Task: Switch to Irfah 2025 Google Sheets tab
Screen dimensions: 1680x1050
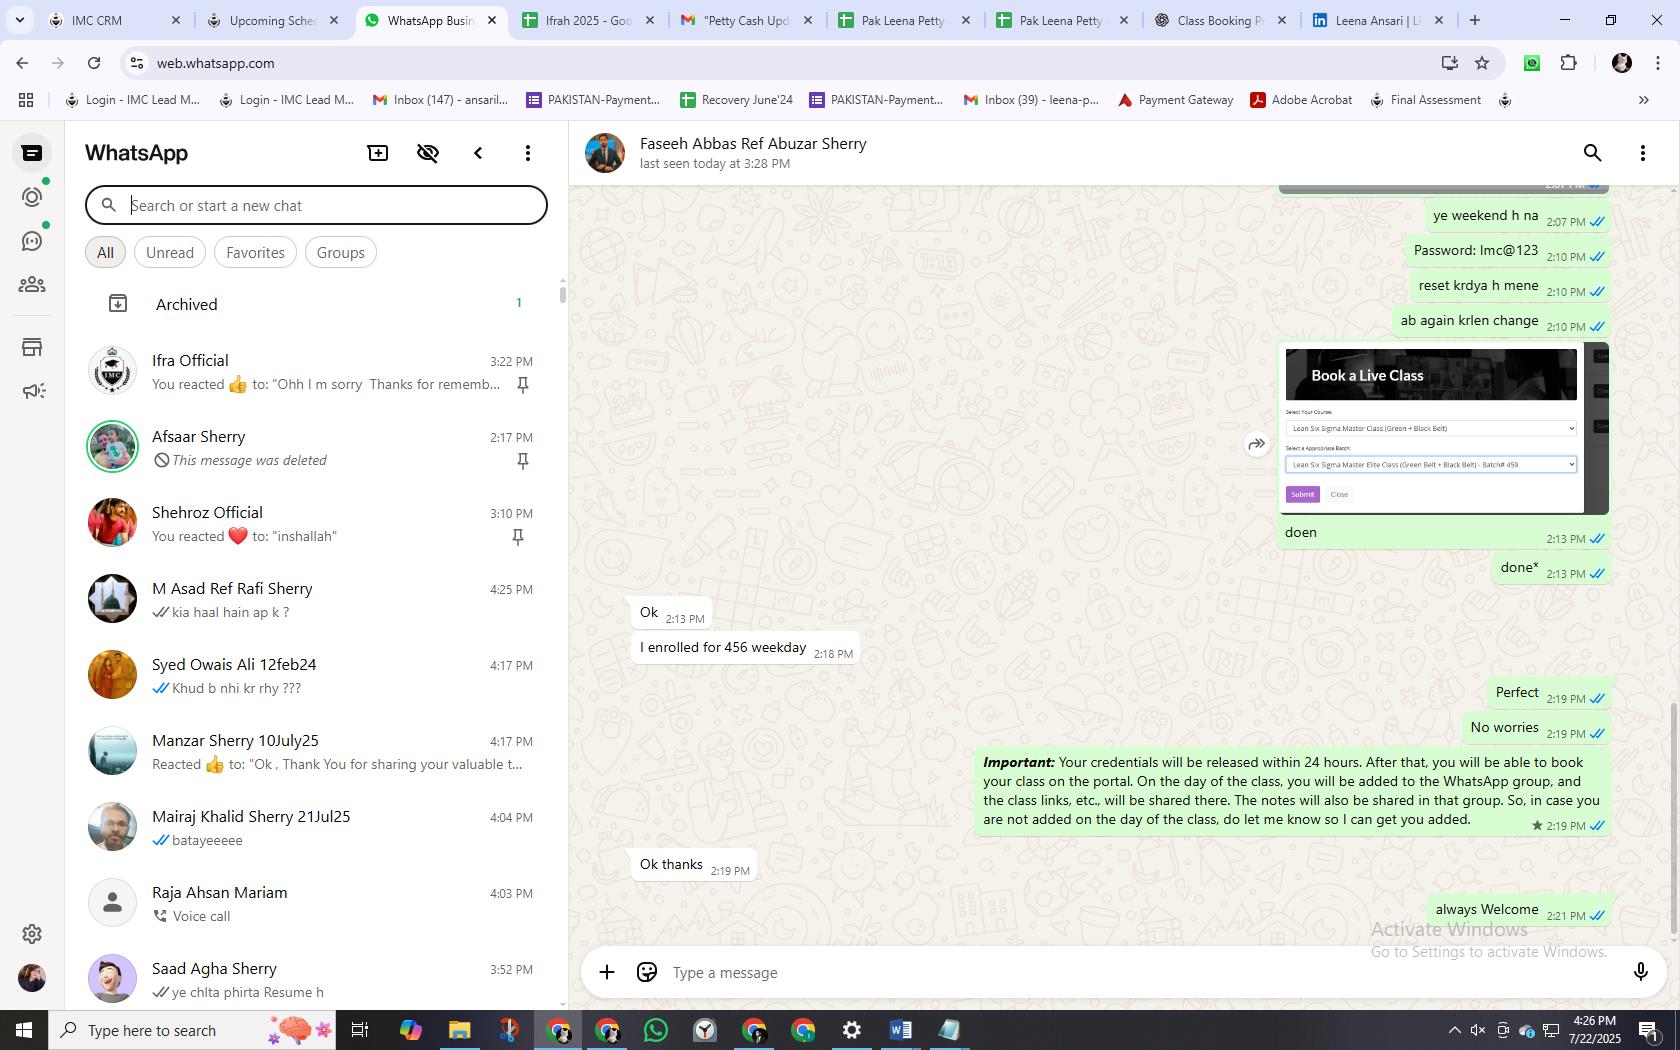Action: [x=590, y=20]
